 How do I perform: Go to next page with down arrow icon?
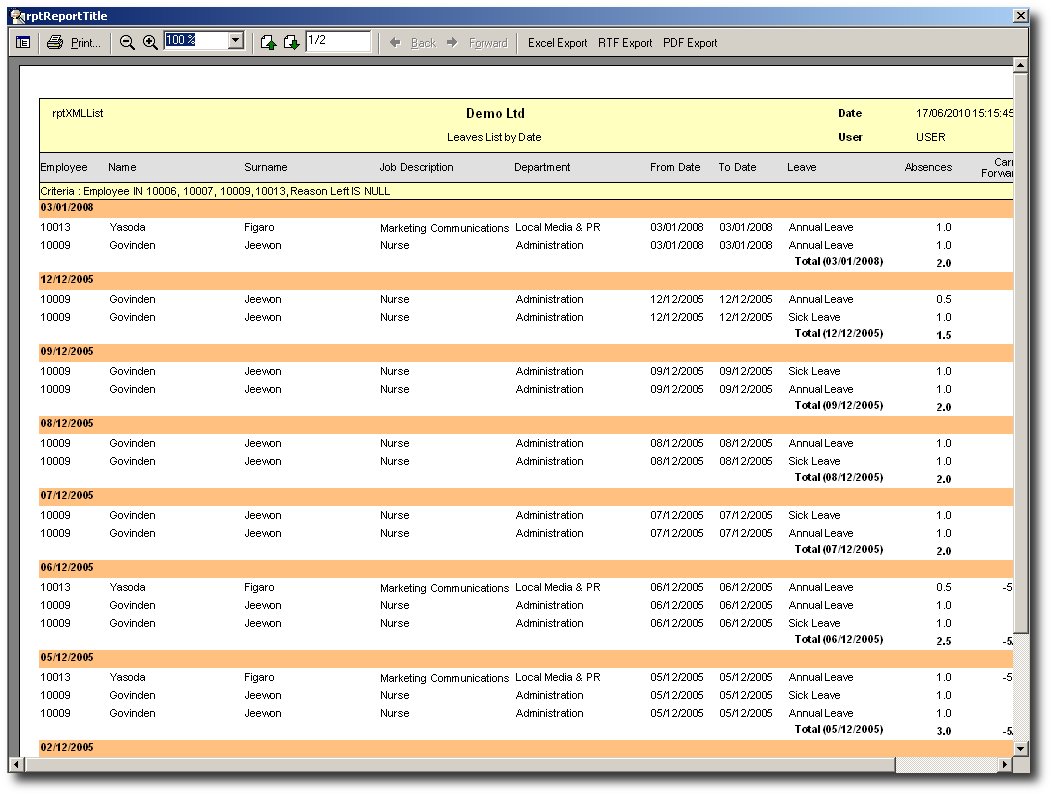(291, 42)
